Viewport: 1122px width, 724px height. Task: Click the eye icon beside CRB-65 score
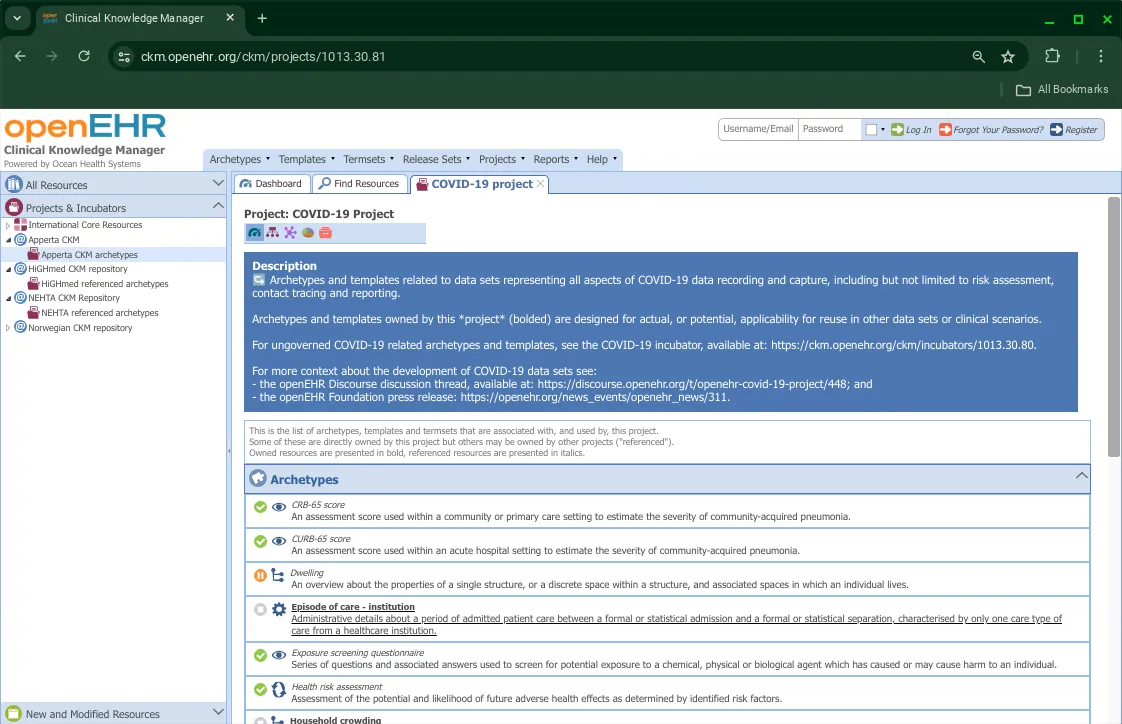[x=279, y=508]
